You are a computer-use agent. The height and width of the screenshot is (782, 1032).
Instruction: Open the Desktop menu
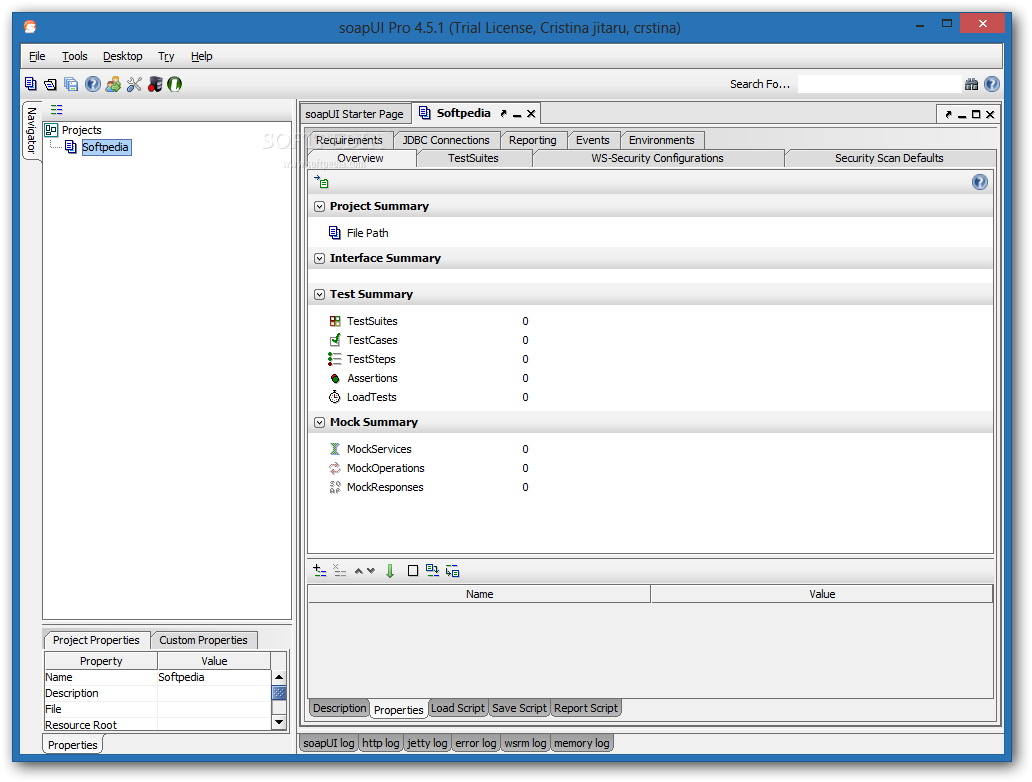[122, 56]
